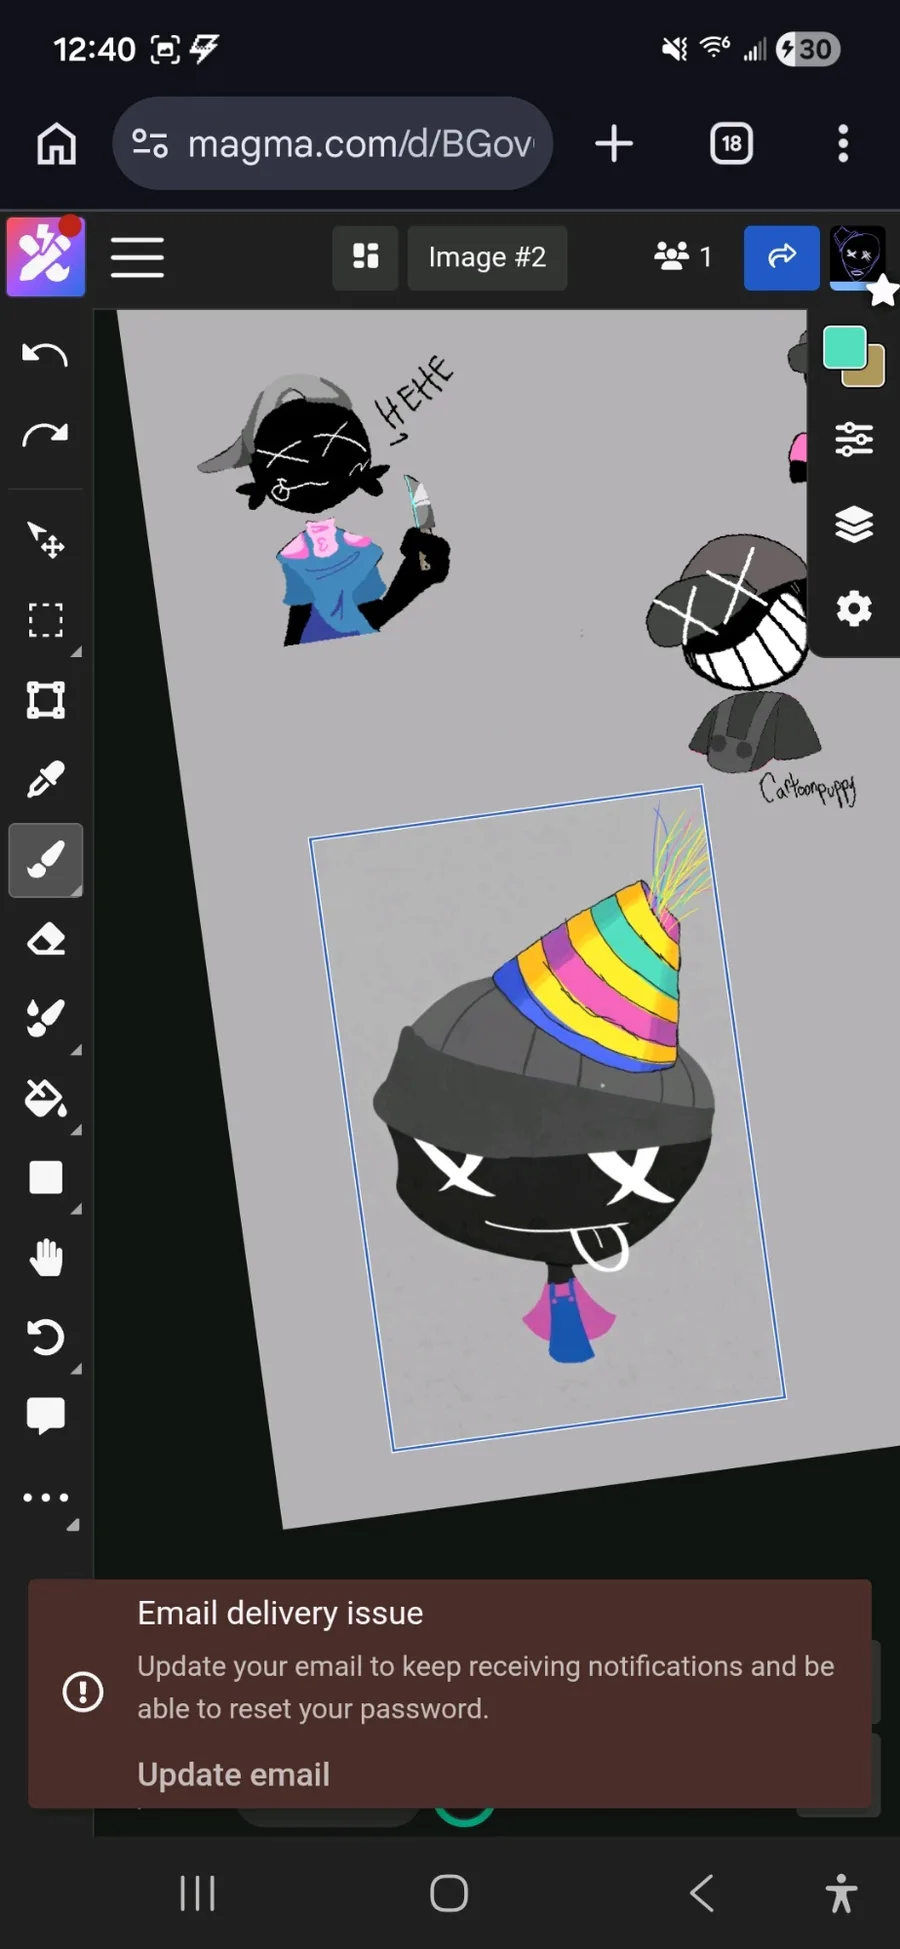Viewport: 900px width, 1949px height.
Task: Open the accessibility shortcut button
Action: (842, 1893)
